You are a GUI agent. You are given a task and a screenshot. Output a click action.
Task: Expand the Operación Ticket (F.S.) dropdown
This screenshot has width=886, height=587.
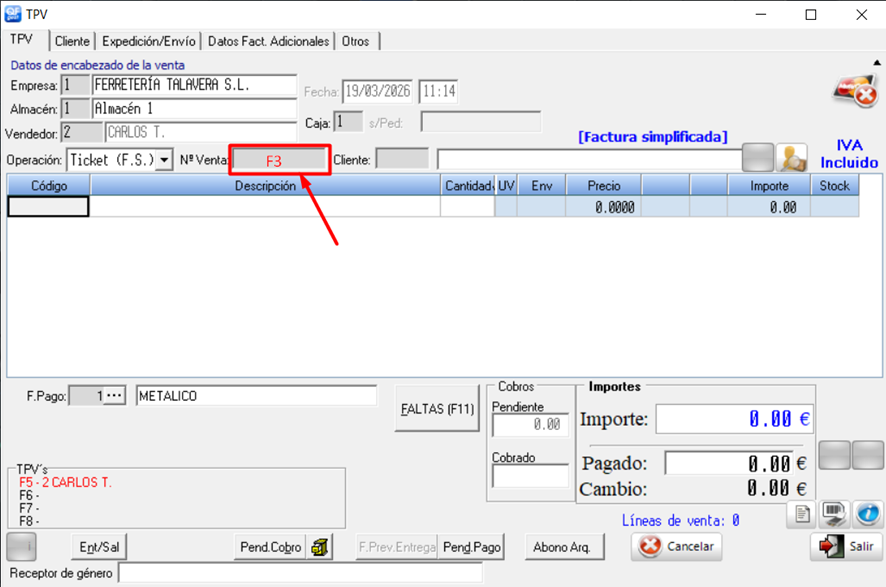(x=163, y=160)
